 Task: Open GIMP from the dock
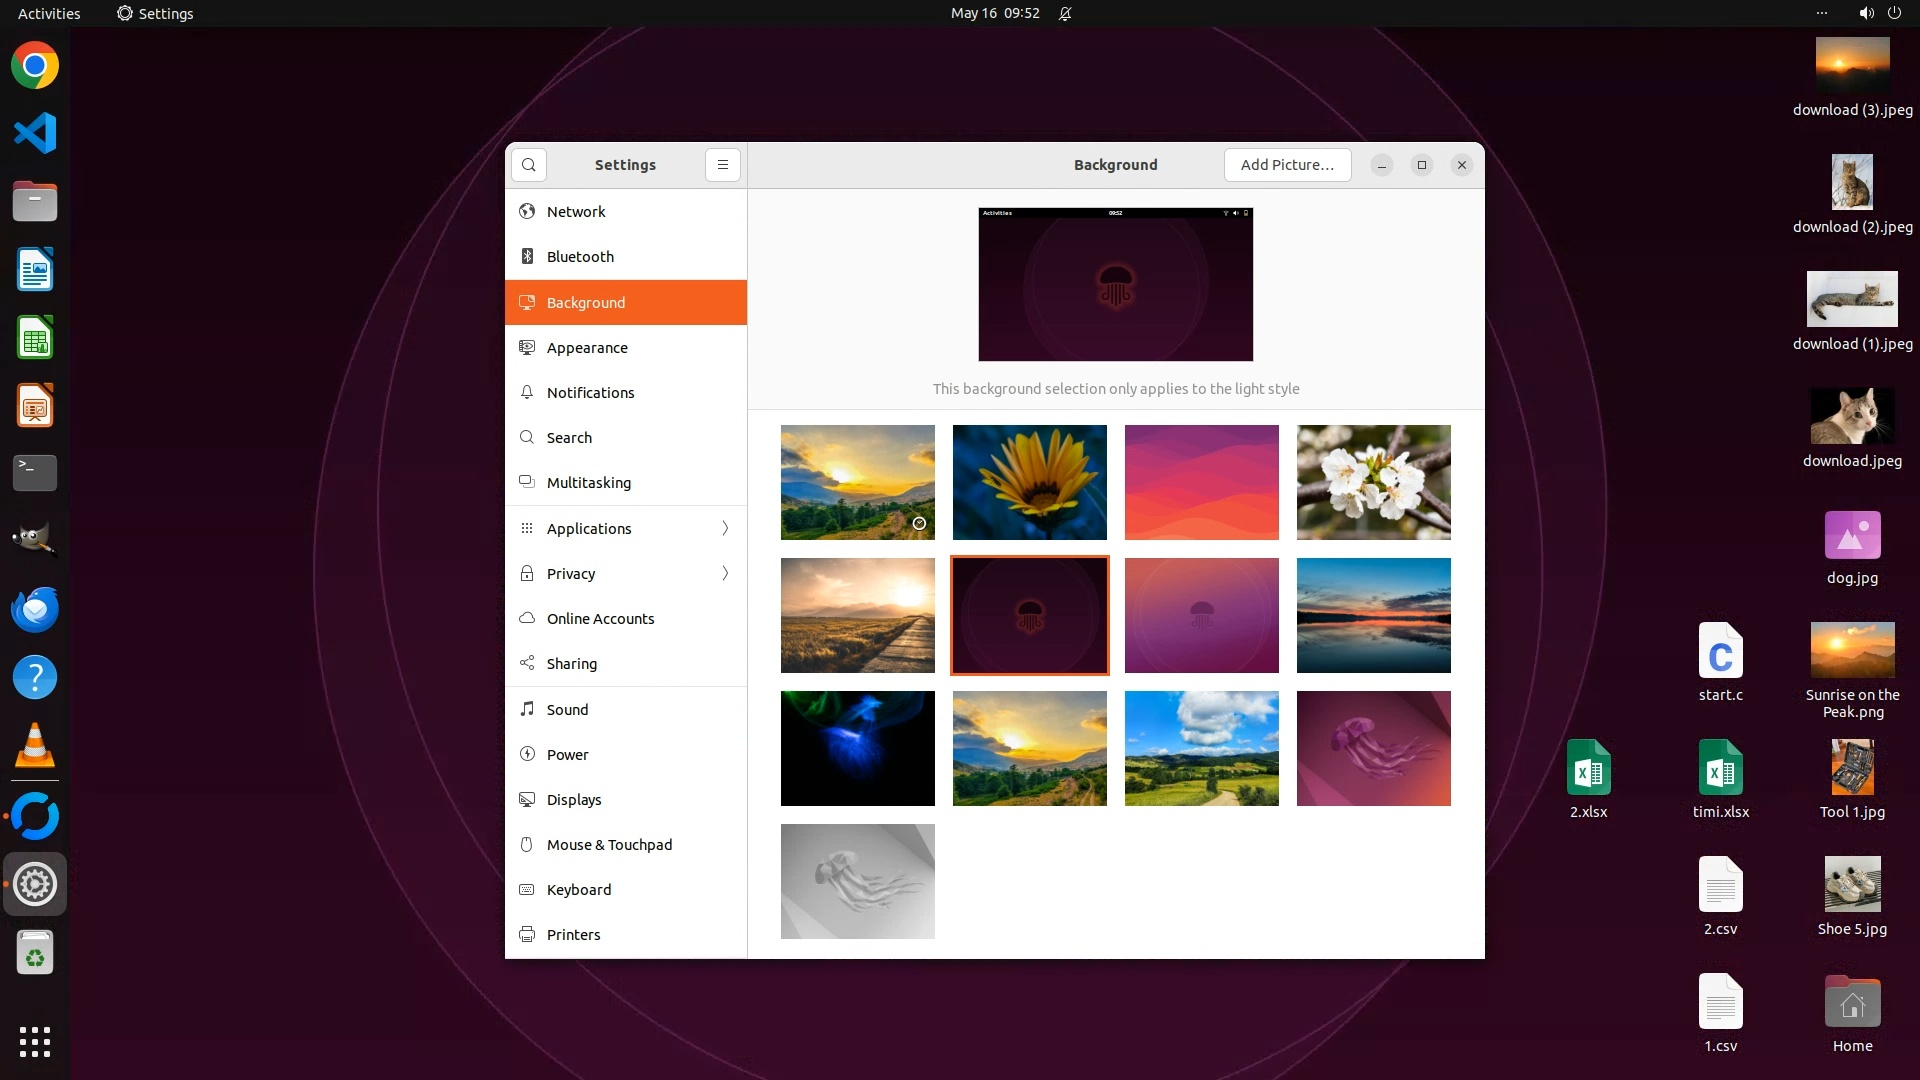35,540
